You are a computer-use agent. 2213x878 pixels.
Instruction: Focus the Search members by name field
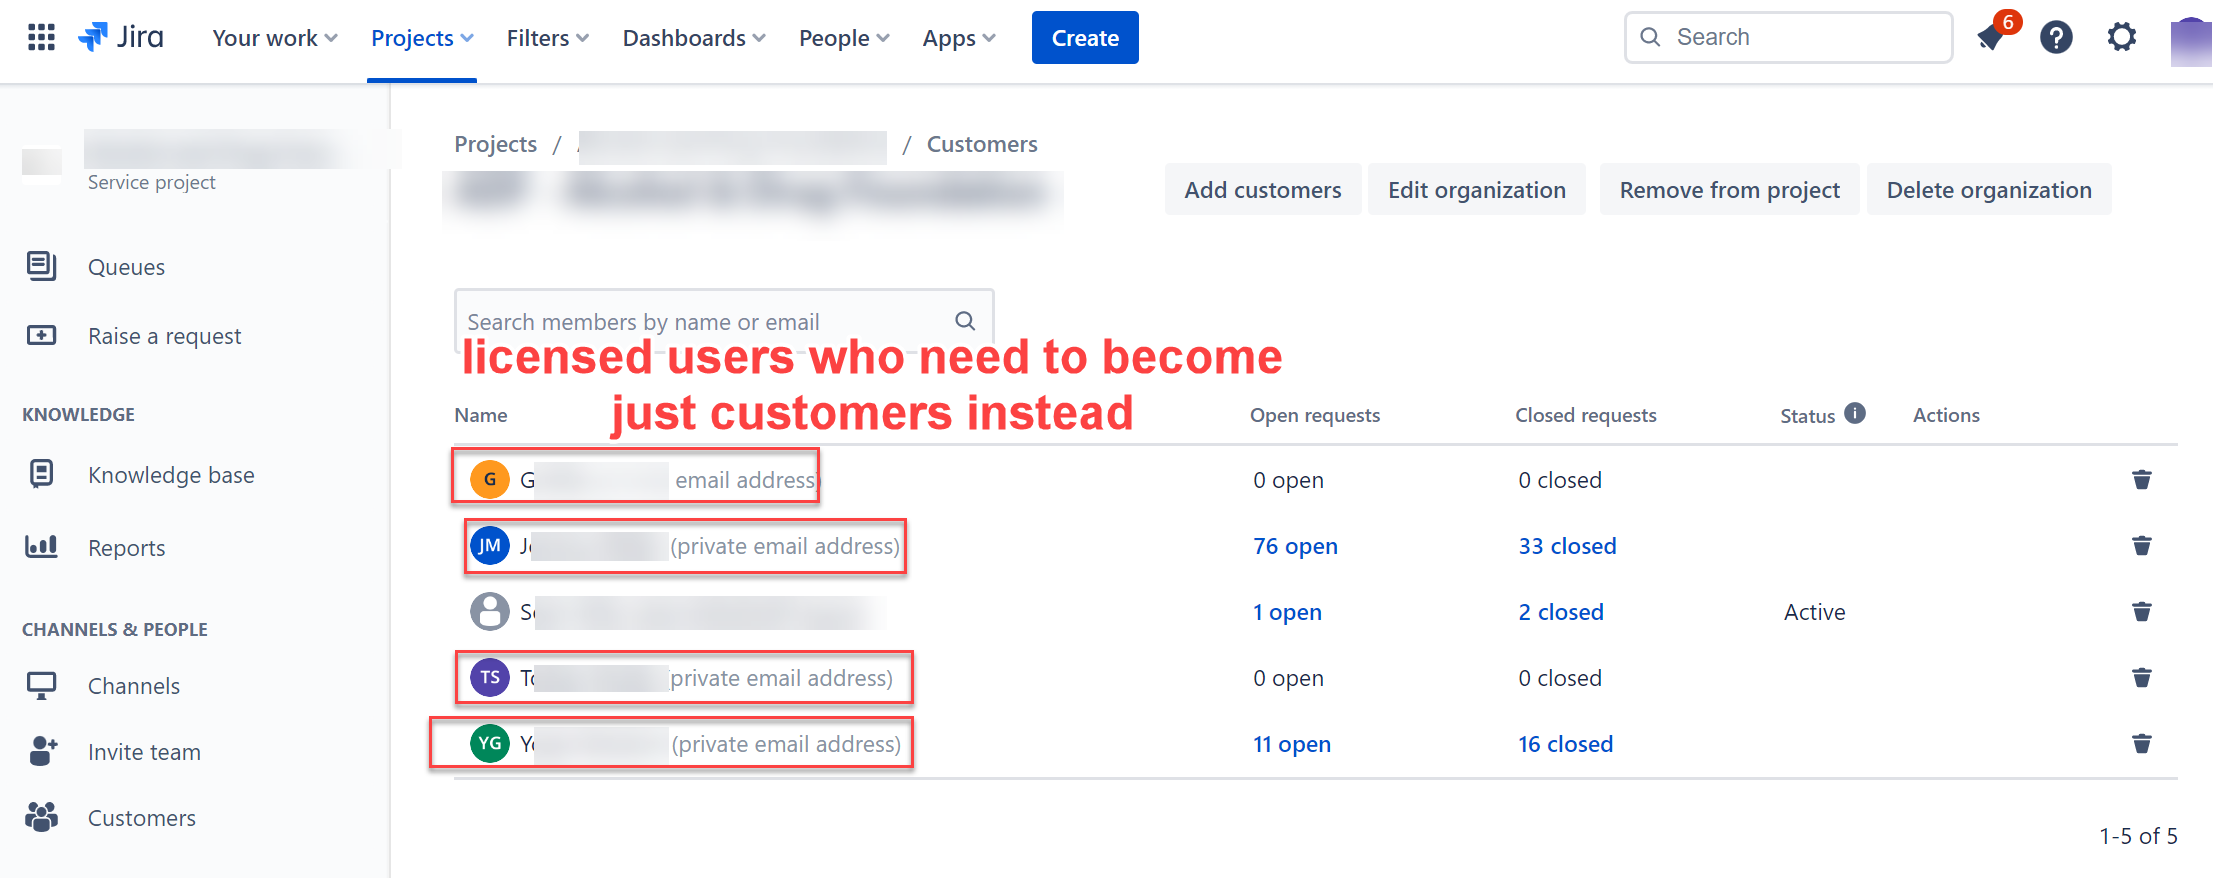click(x=724, y=321)
